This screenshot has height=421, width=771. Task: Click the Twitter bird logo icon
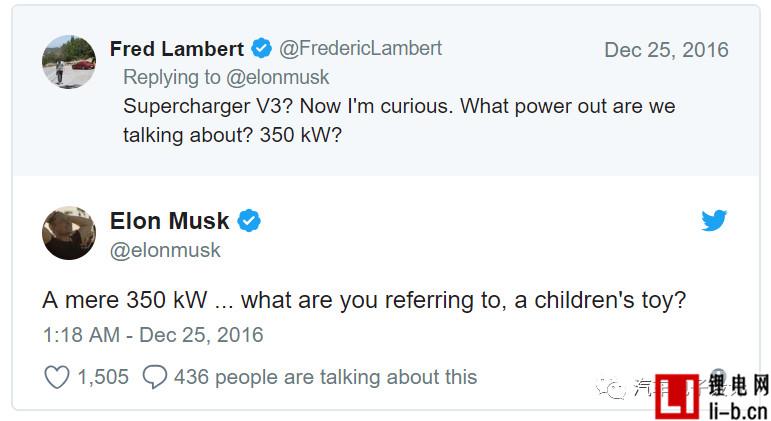click(714, 220)
